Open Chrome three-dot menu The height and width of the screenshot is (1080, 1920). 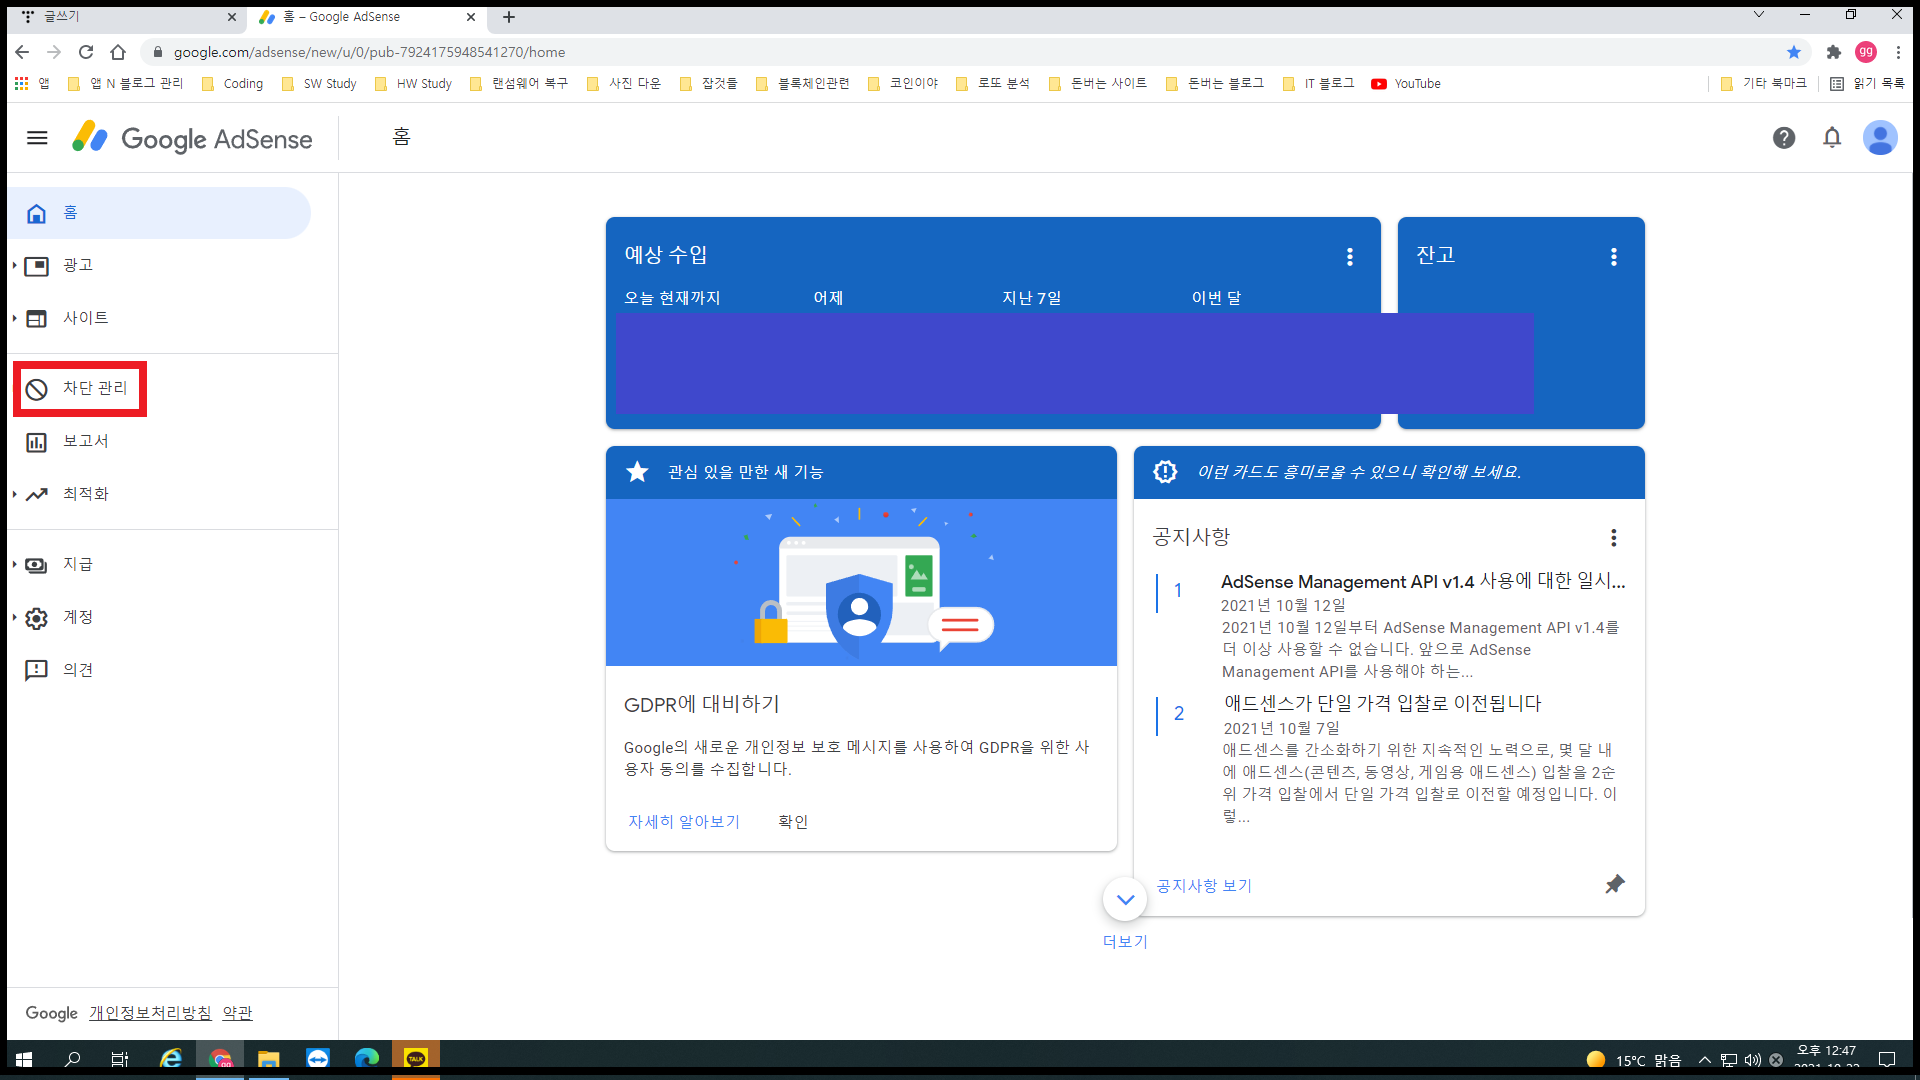1898,52
